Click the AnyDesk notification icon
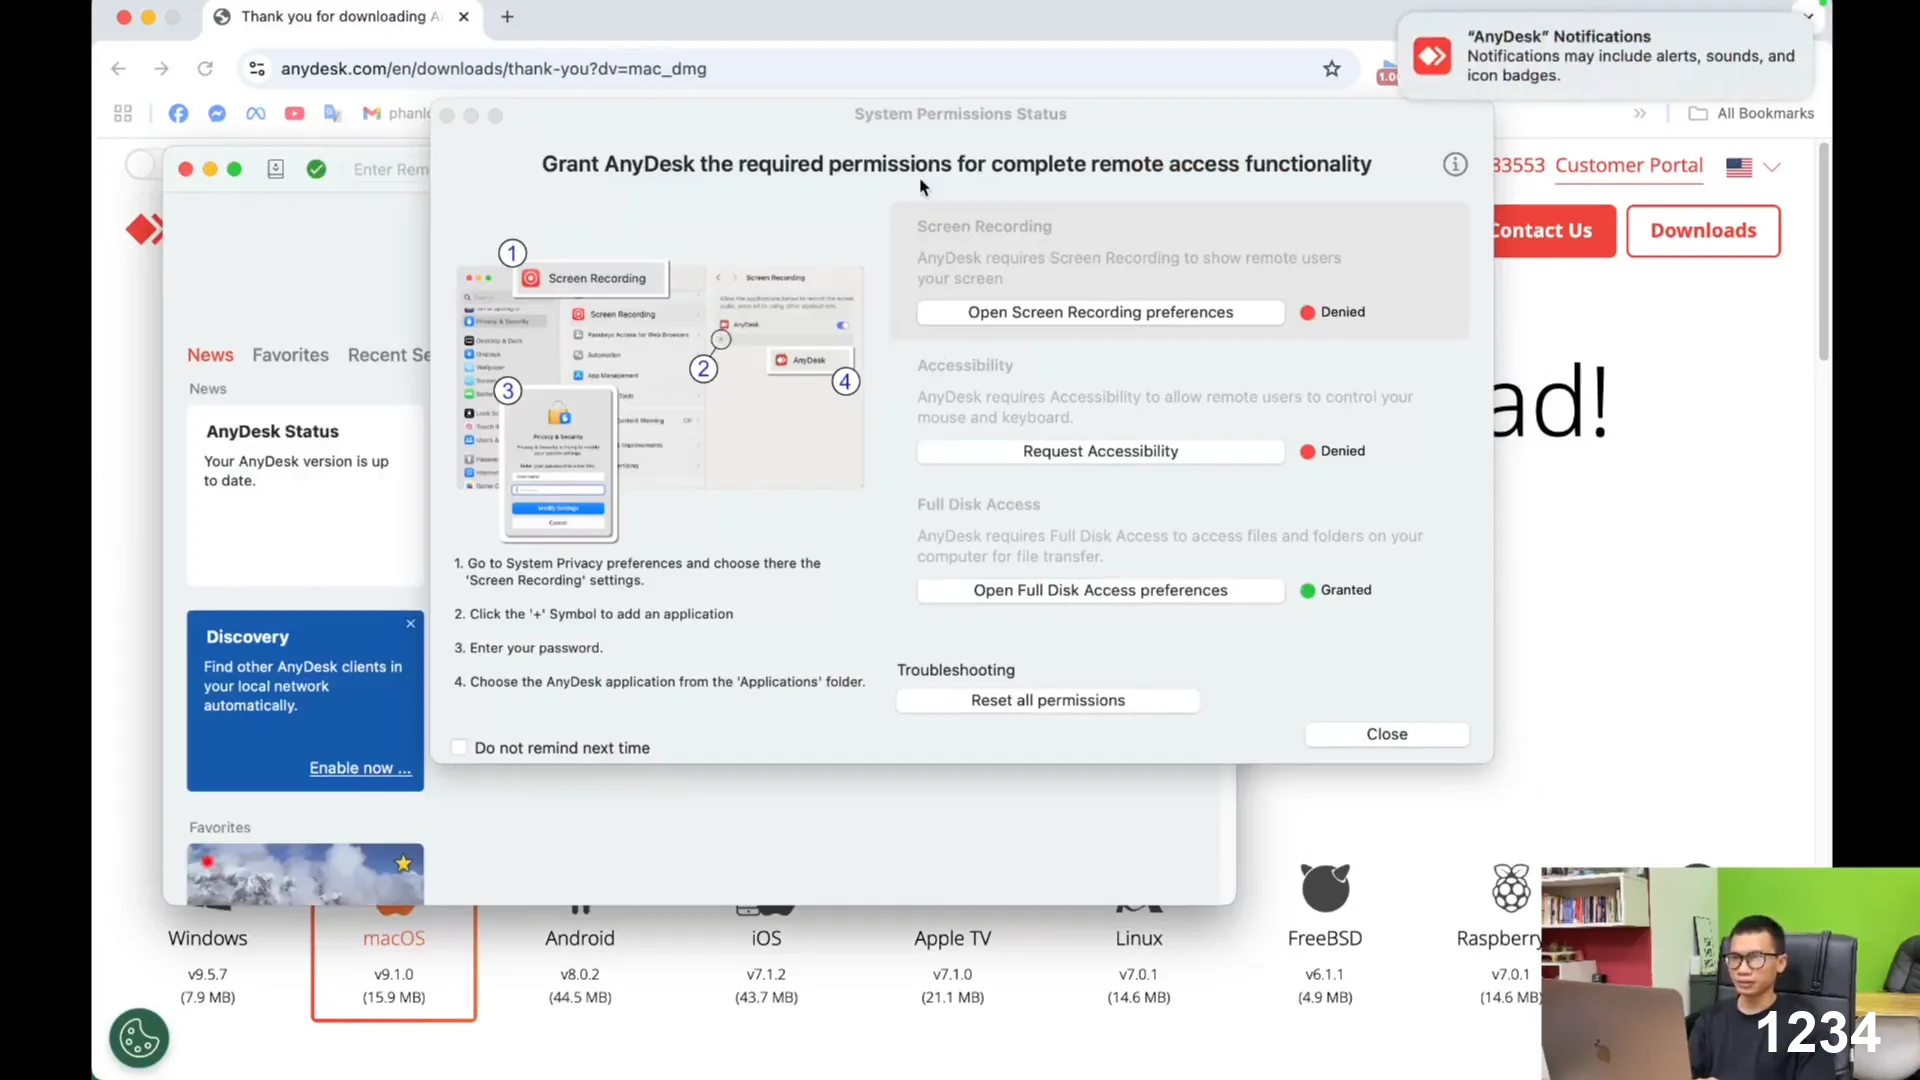Image resolution: width=1920 pixels, height=1080 pixels. point(1432,56)
